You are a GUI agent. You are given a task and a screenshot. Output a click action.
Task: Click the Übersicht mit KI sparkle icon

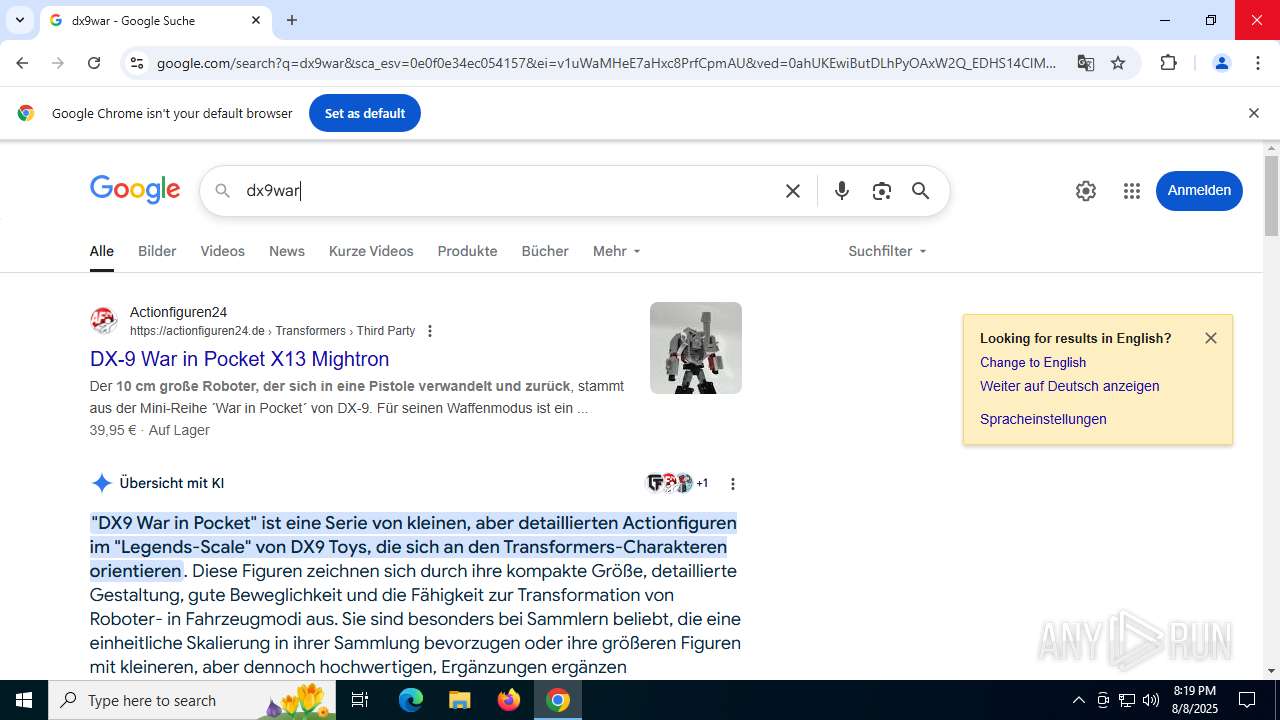pyautogui.click(x=101, y=483)
